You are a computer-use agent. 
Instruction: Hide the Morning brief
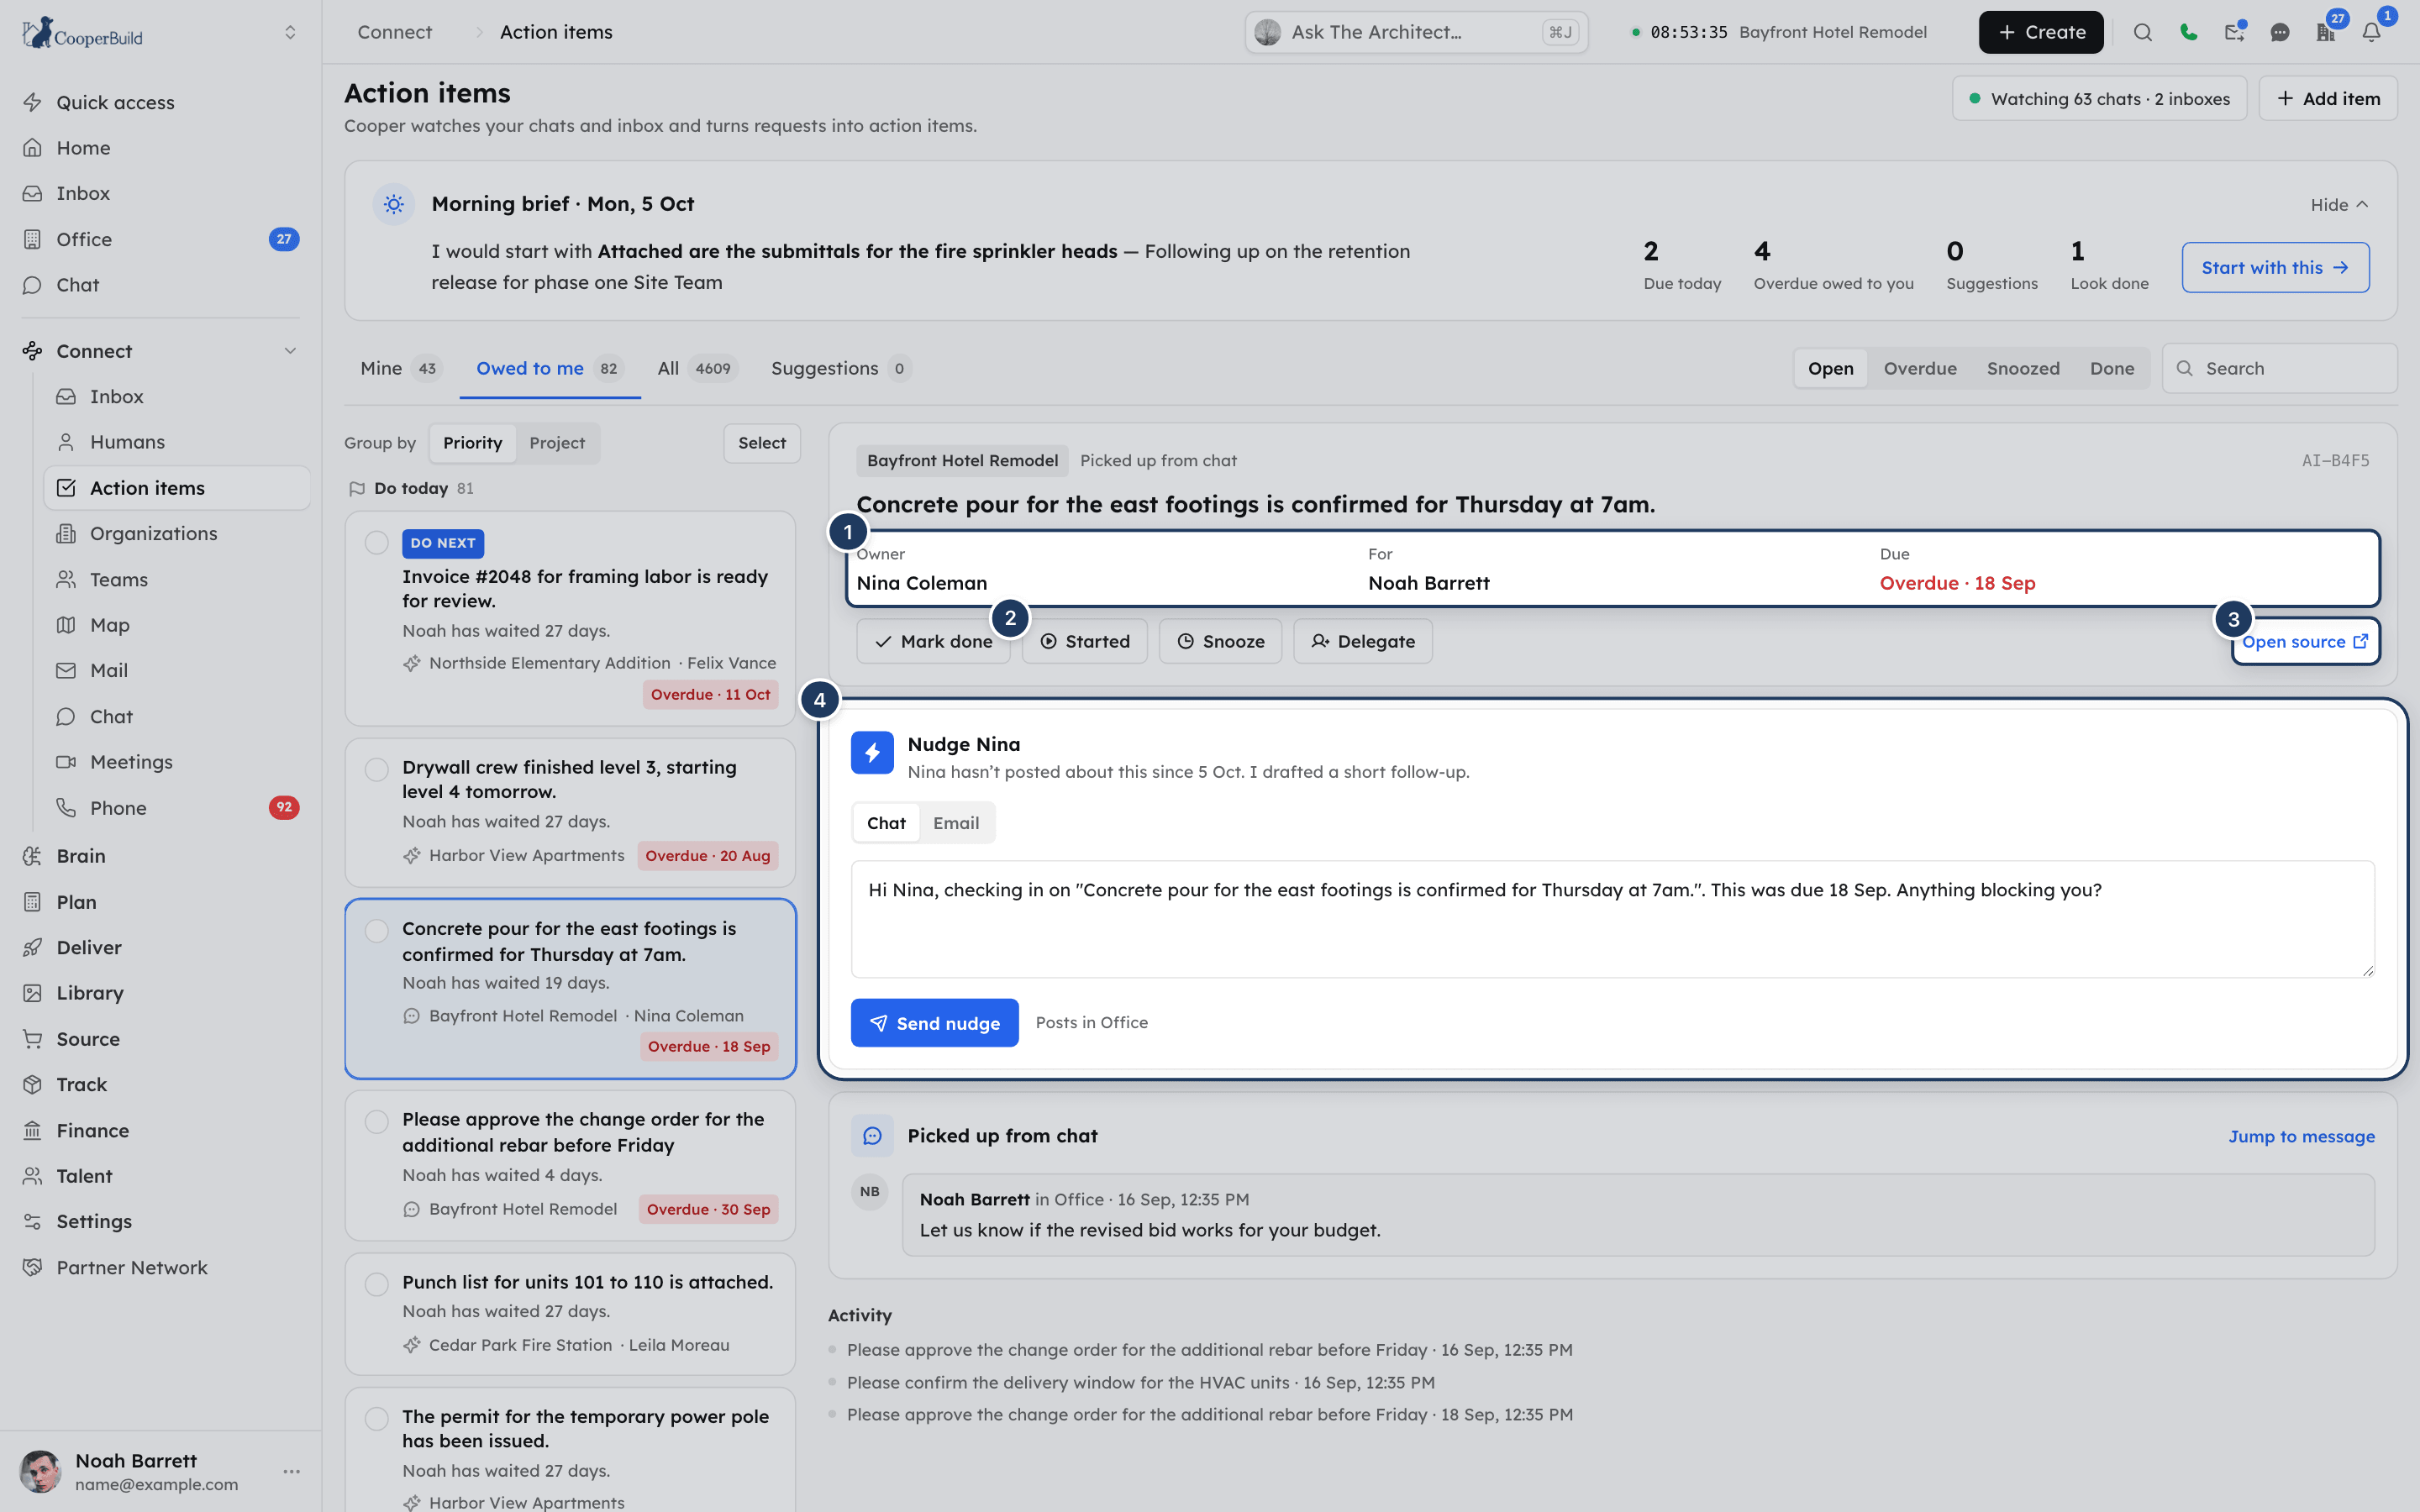(x=2339, y=204)
